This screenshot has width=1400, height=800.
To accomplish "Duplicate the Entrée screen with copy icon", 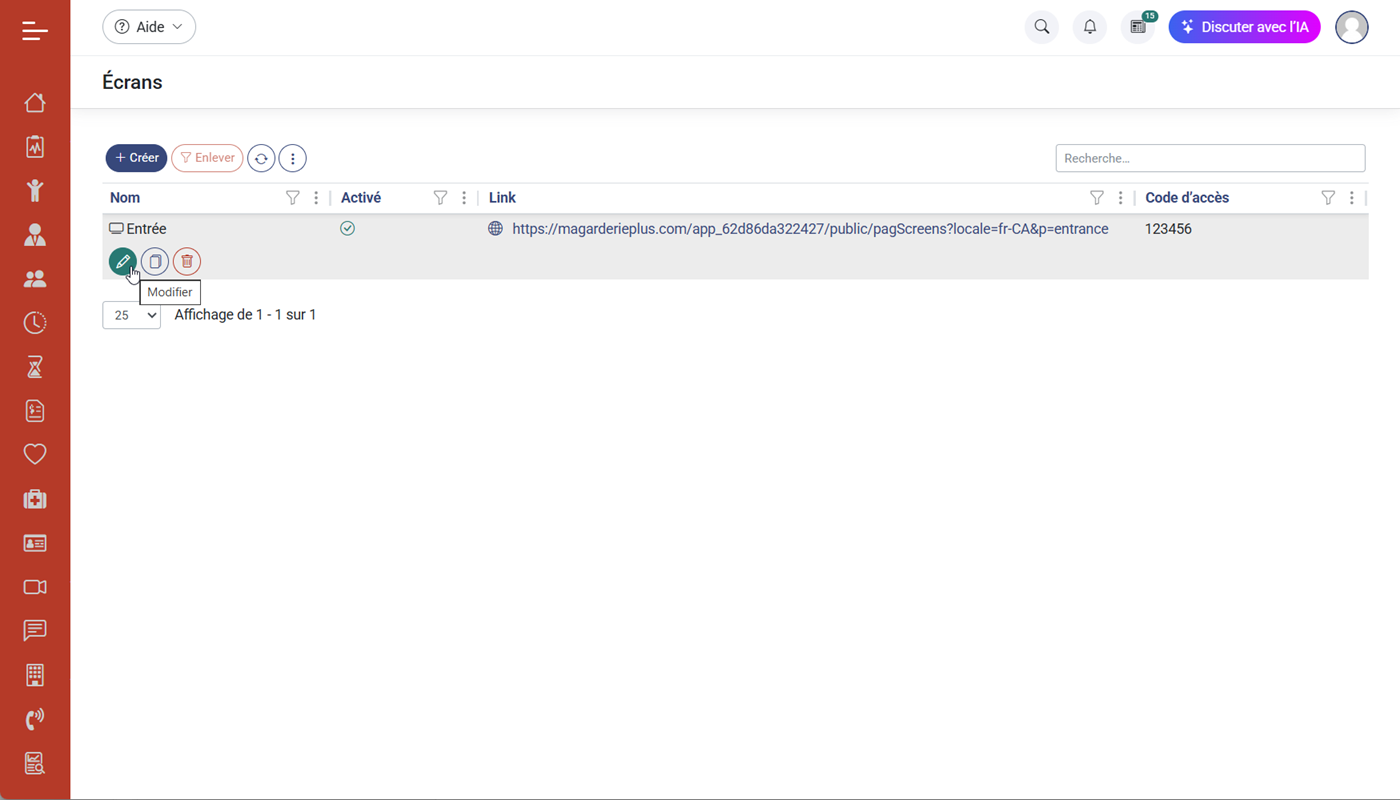I will click(155, 262).
